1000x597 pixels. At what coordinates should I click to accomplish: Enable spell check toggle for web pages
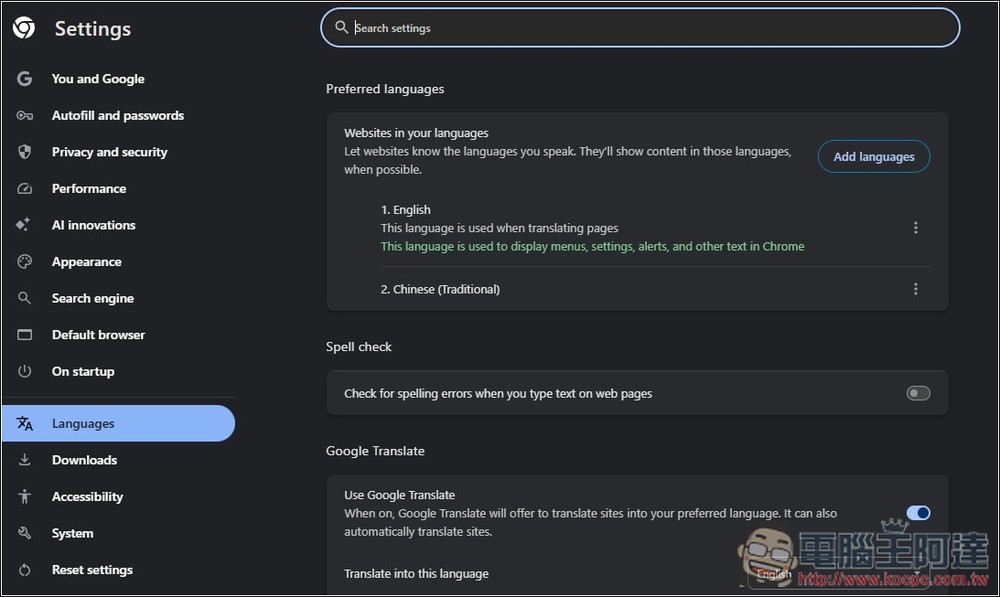[917, 393]
